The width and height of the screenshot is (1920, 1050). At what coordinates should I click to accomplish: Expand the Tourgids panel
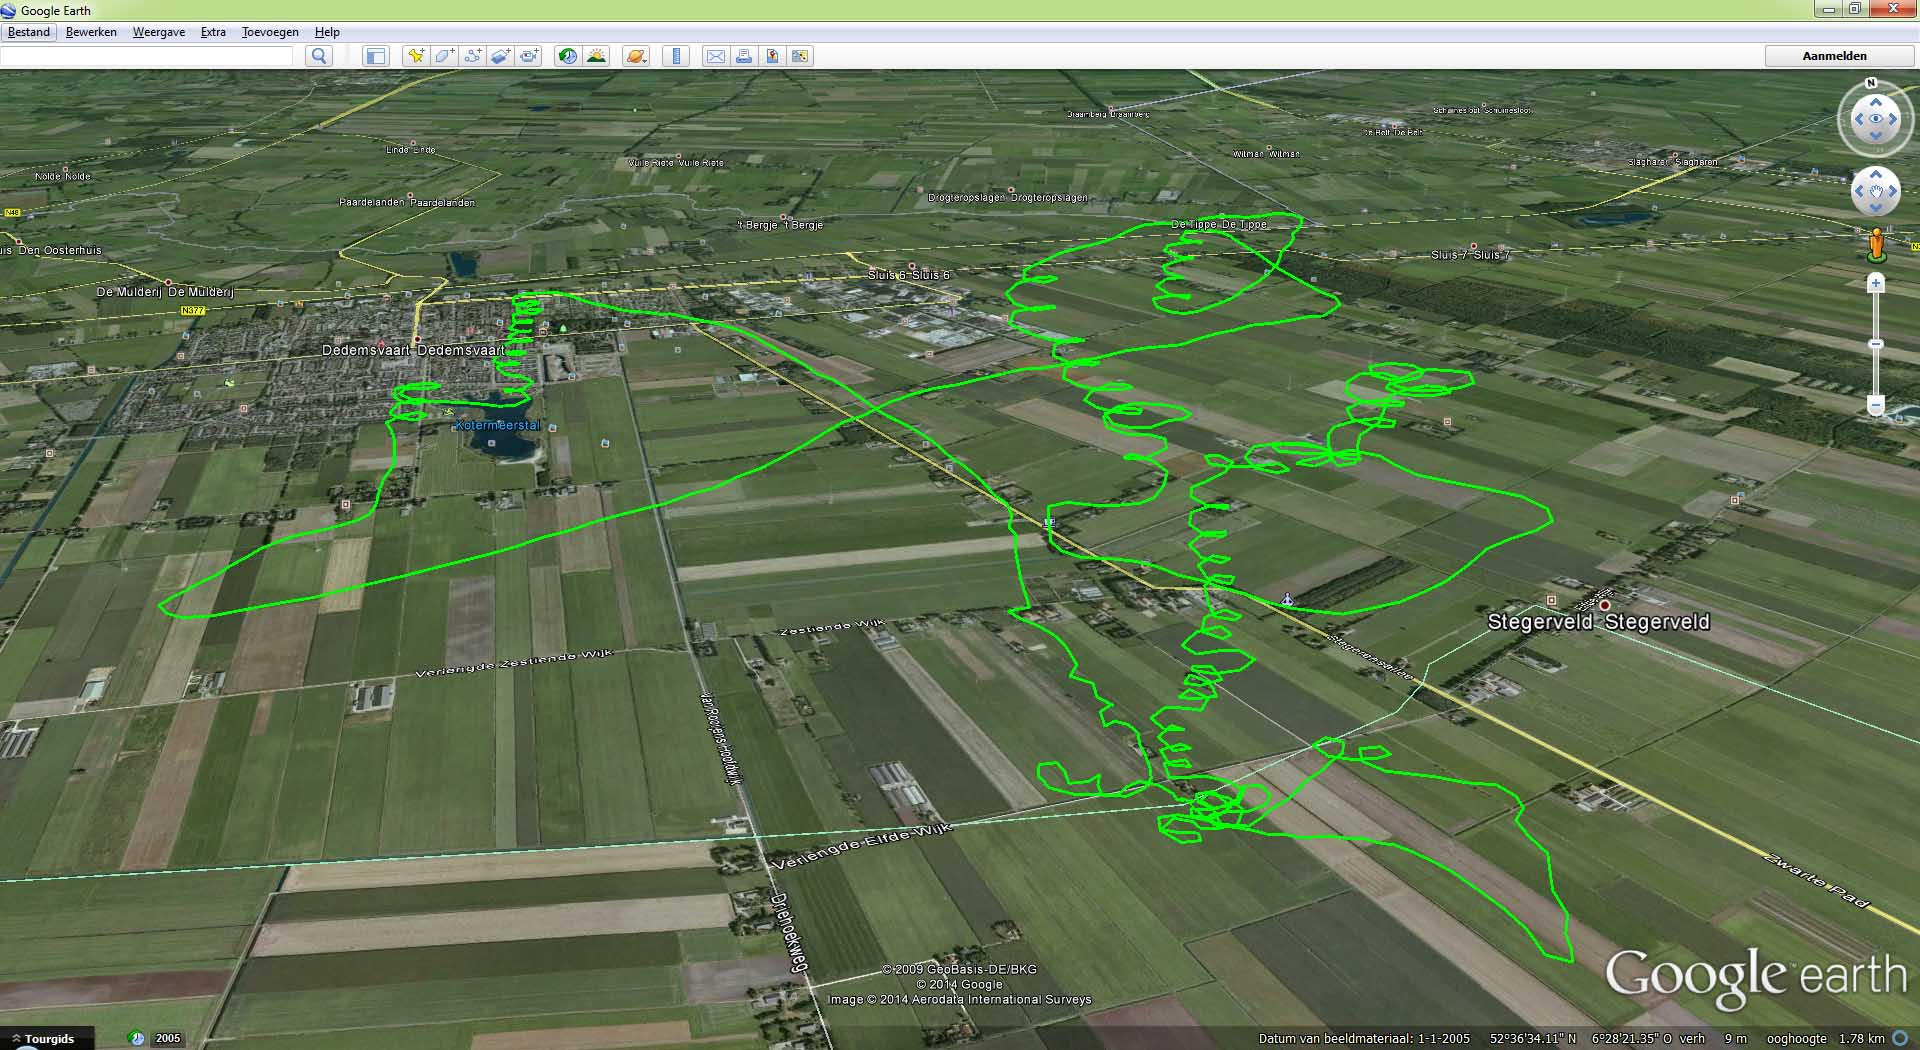(45, 1039)
